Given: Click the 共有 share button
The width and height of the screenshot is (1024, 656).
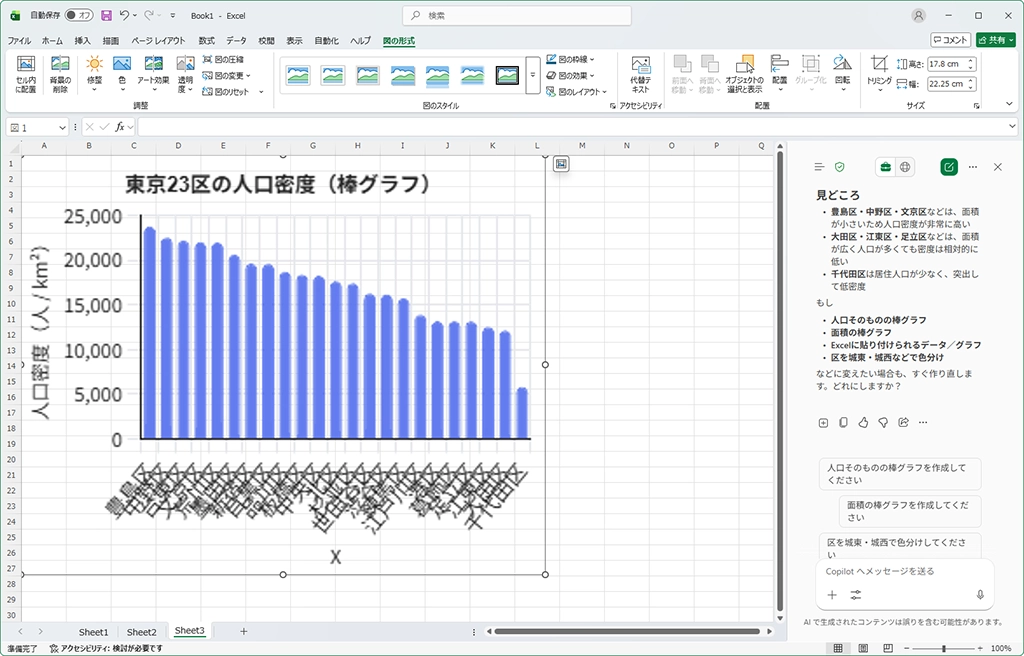Looking at the screenshot, I should 996,40.
